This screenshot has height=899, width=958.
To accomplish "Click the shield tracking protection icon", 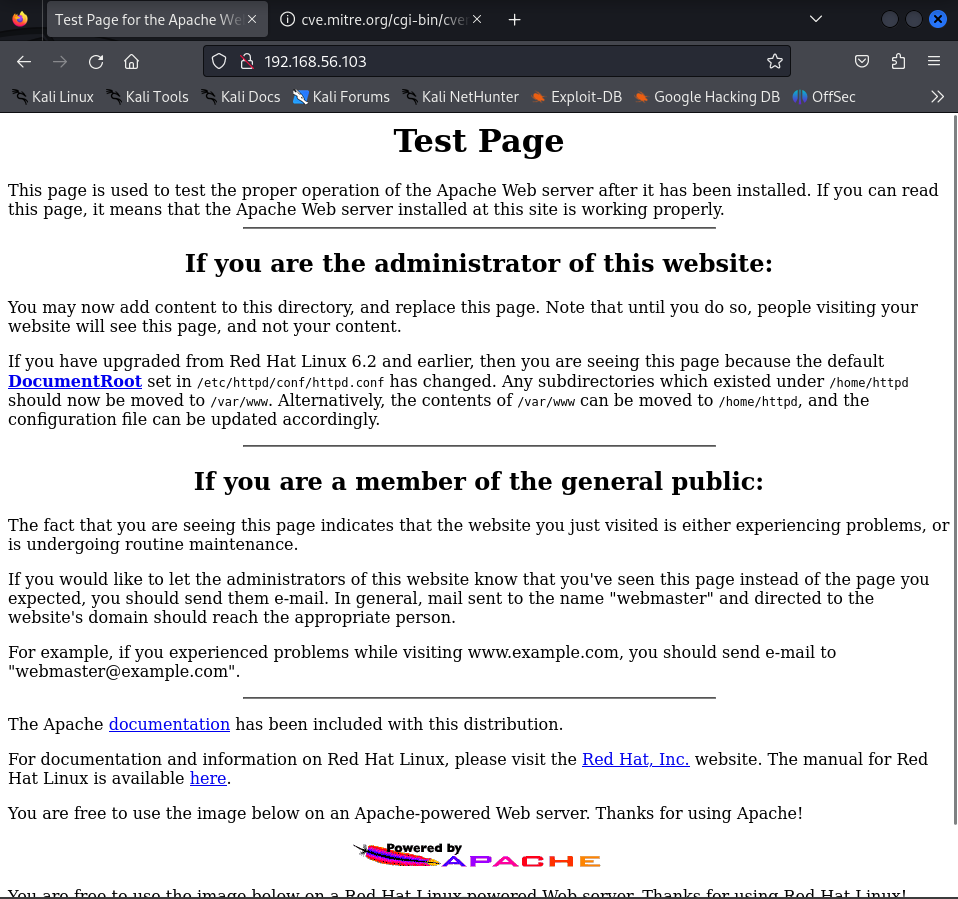I will (221, 62).
